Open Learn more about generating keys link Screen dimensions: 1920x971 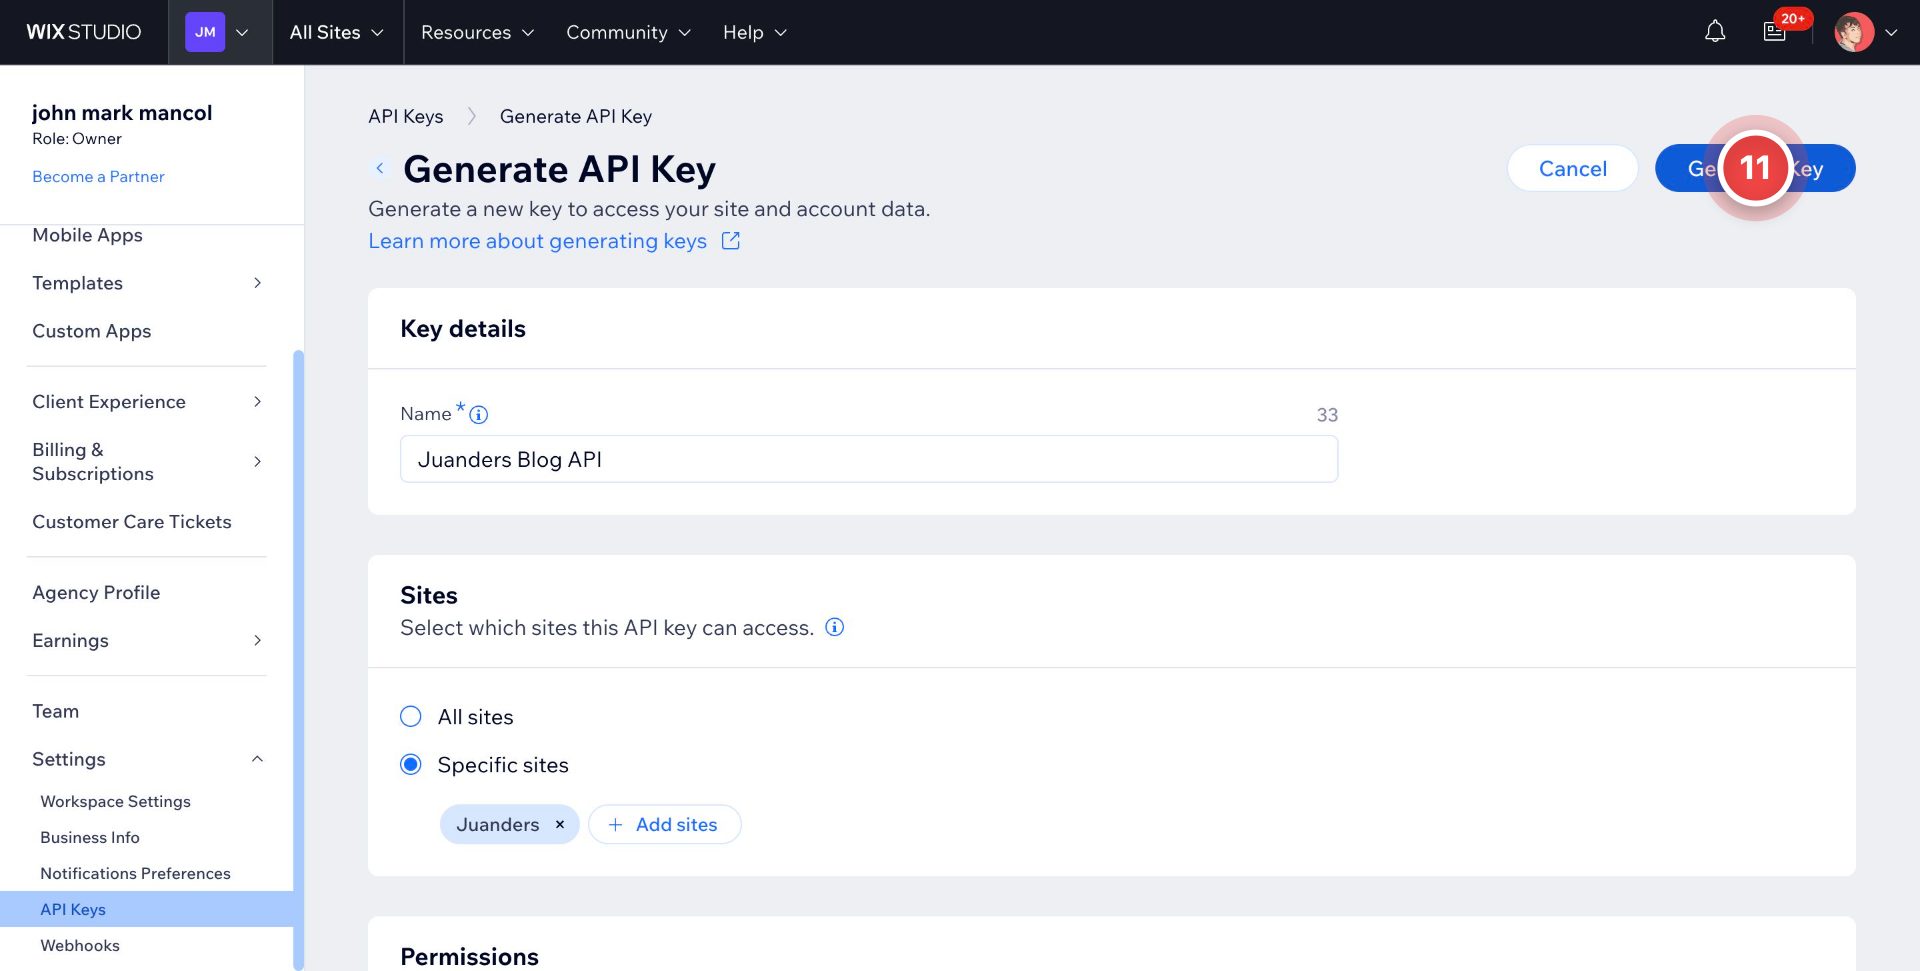coord(538,241)
